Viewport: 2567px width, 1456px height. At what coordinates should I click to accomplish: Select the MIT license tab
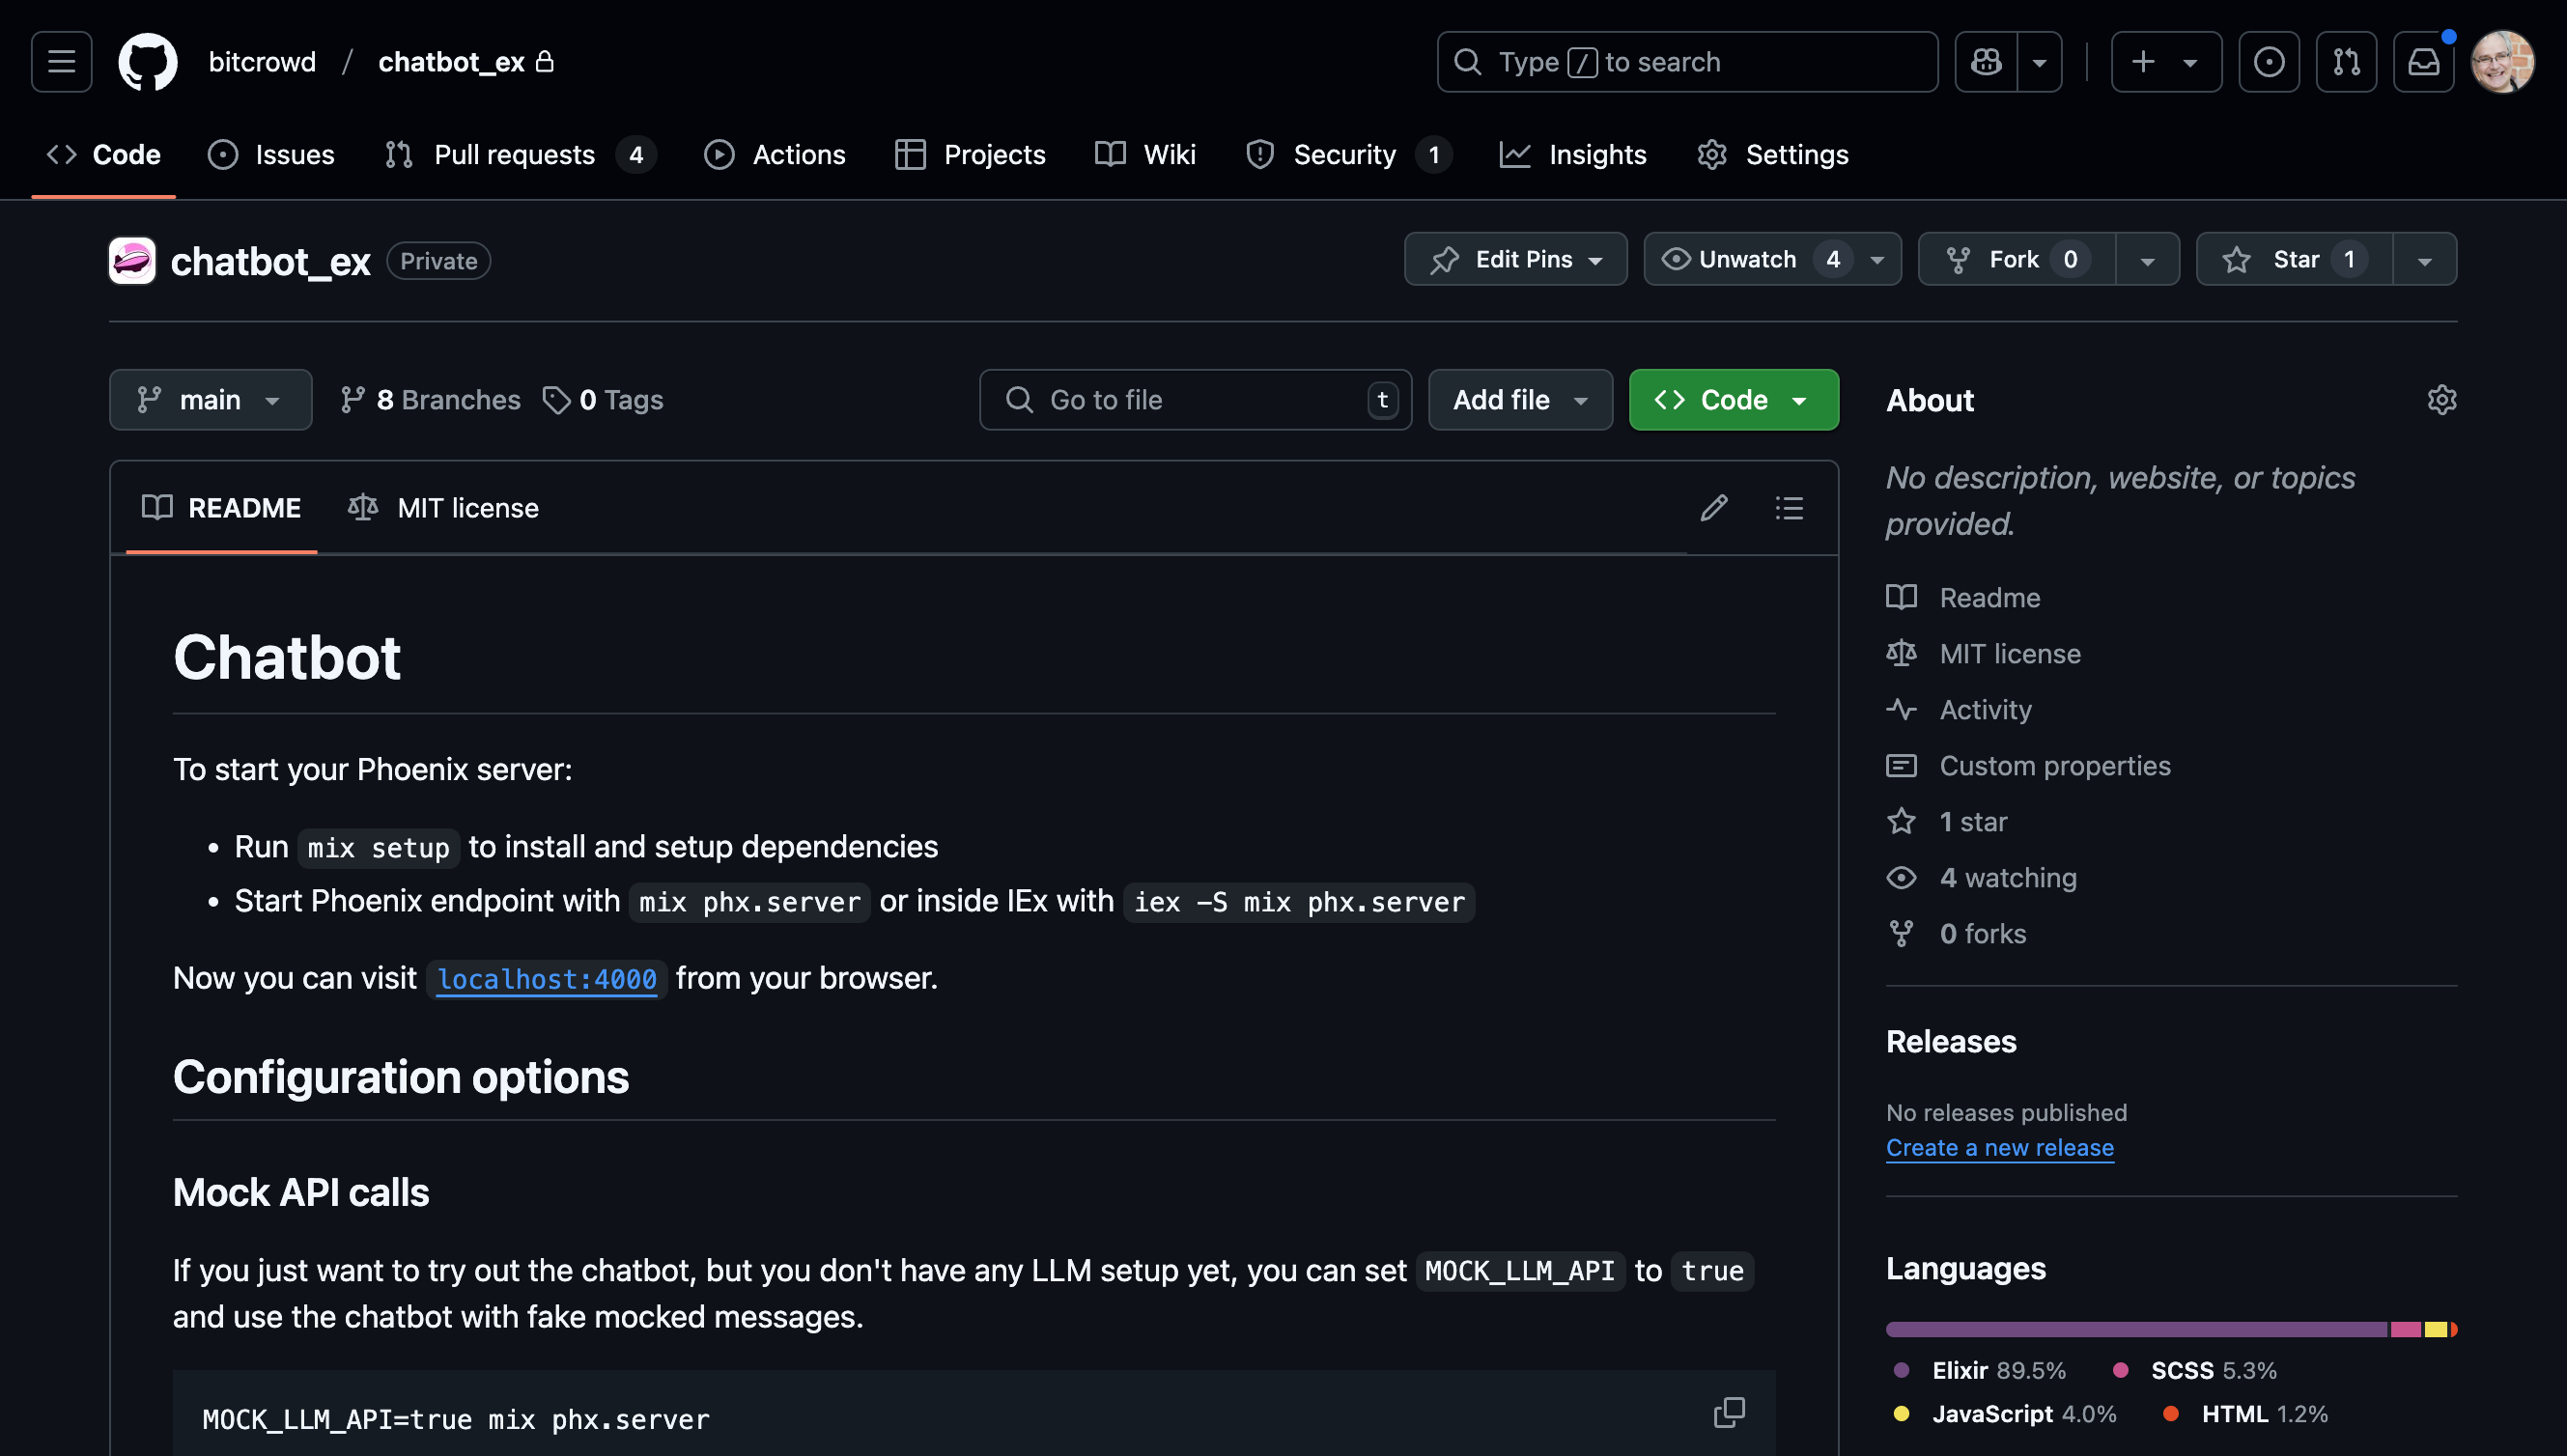coord(442,508)
